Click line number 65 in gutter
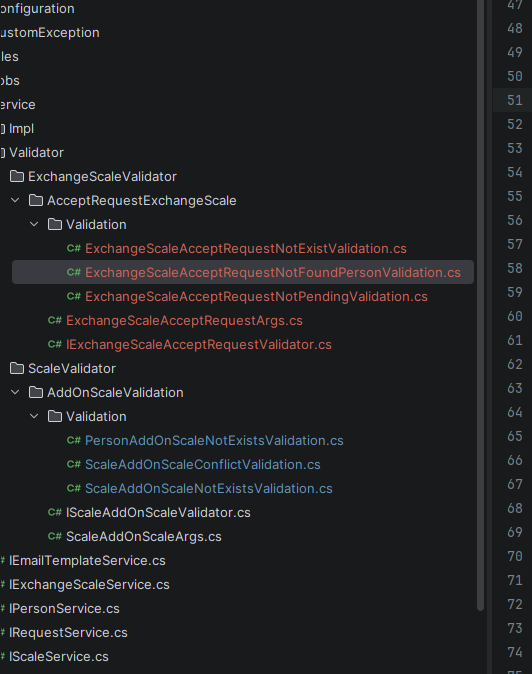The height and width of the screenshot is (674, 532). point(514,436)
